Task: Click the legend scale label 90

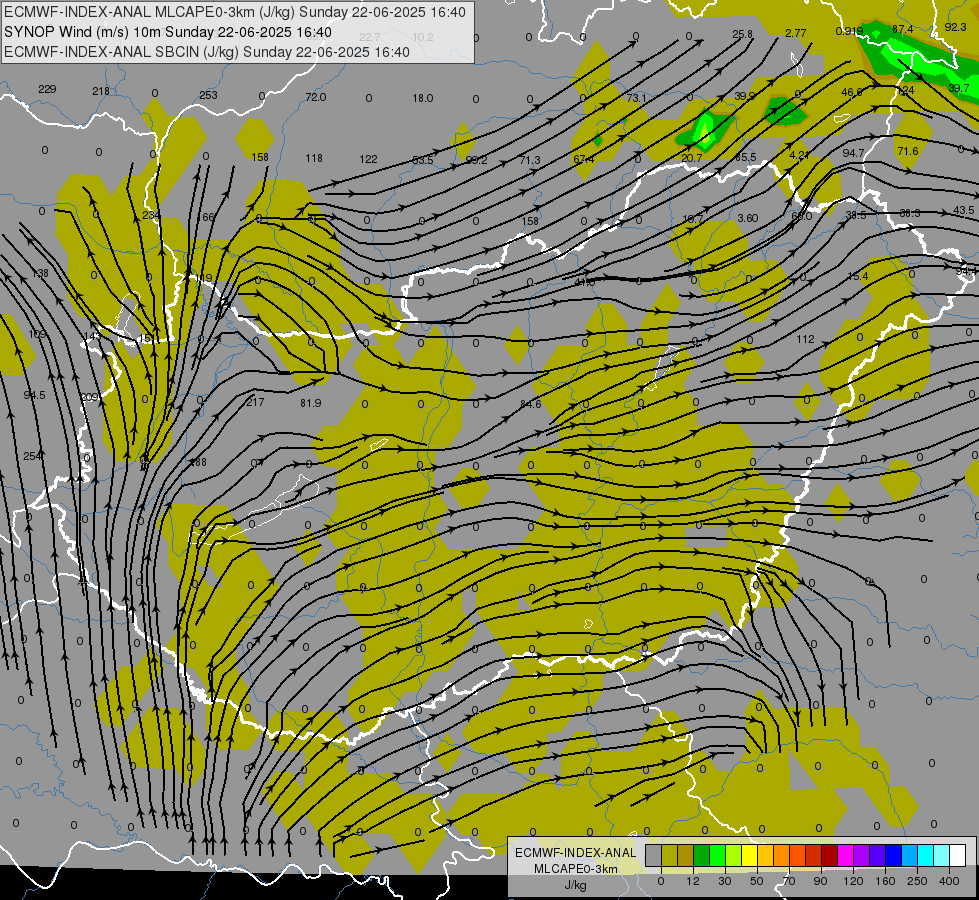Action: click(x=820, y=881)
